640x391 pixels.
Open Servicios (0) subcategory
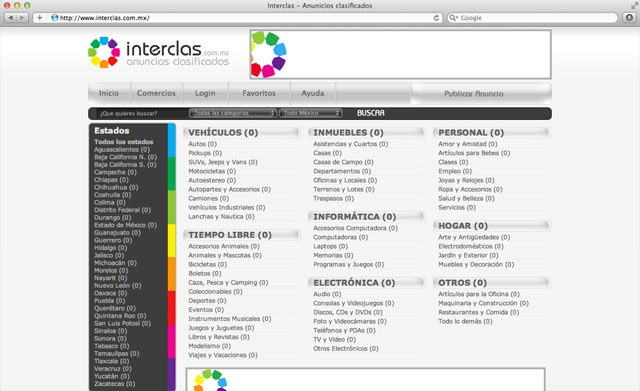point(457,207)
